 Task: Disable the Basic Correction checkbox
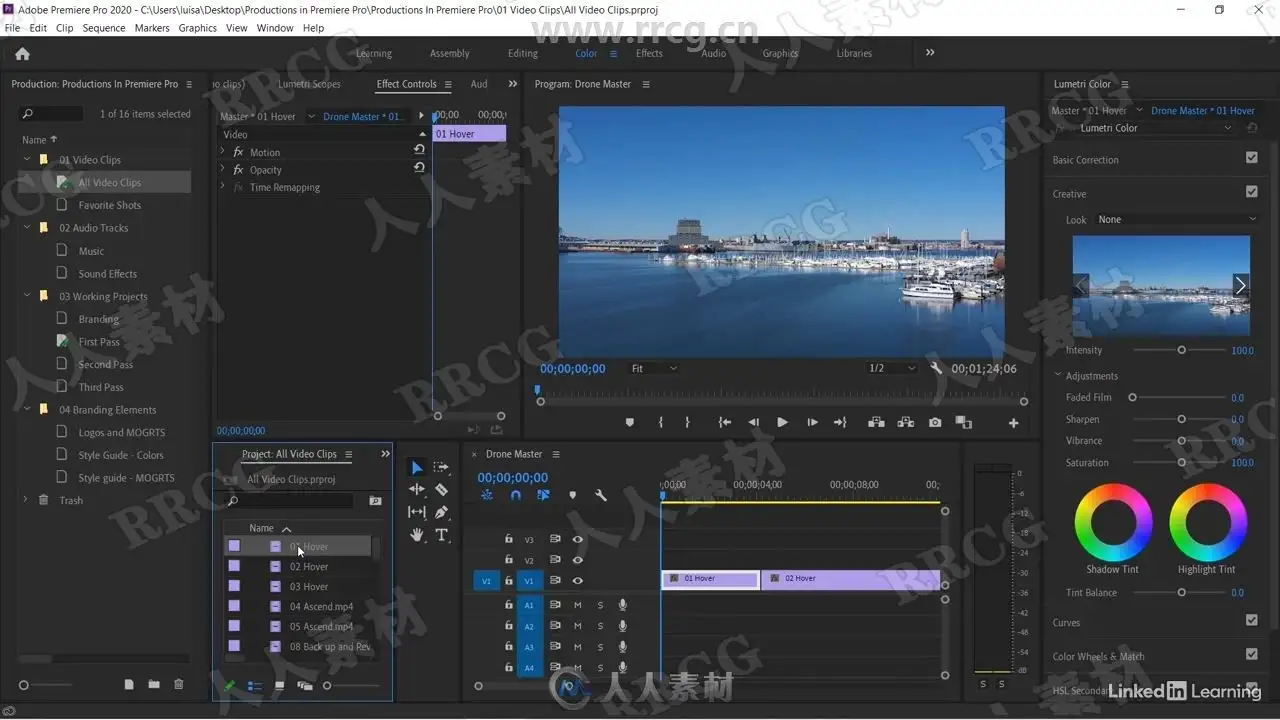pos(1251,158)
